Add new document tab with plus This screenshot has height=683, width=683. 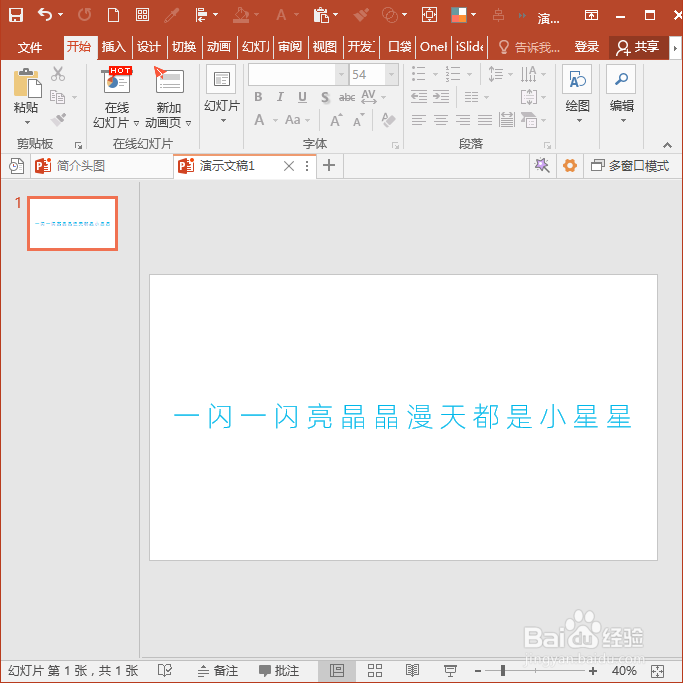click(x=329, y=166)
